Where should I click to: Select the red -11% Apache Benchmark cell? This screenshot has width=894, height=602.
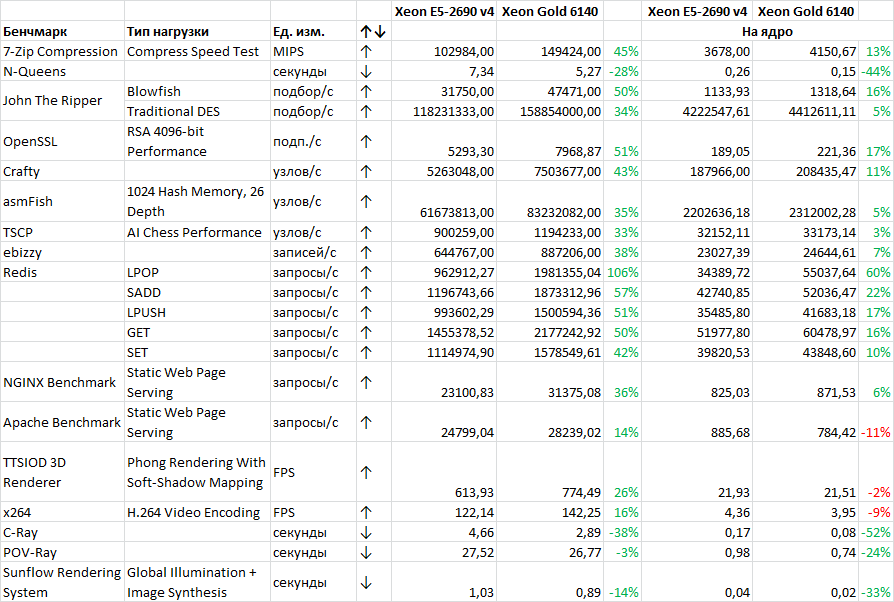click(x=875, y=432)
